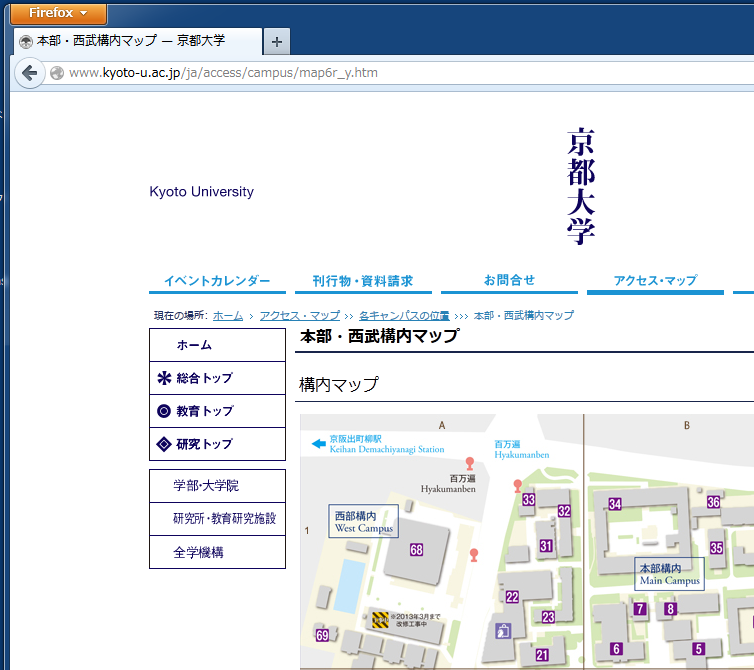Click building marker 33 on the map

click(528, 500)
